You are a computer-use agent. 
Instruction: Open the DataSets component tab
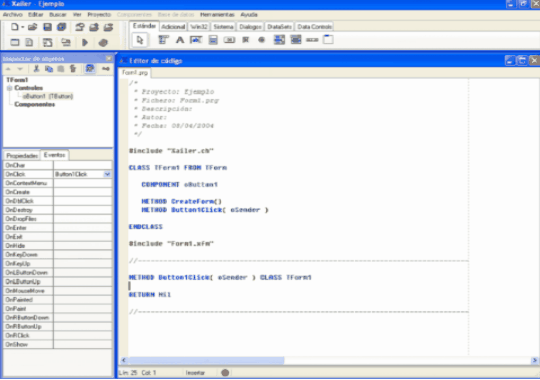(x=279, y=27)
